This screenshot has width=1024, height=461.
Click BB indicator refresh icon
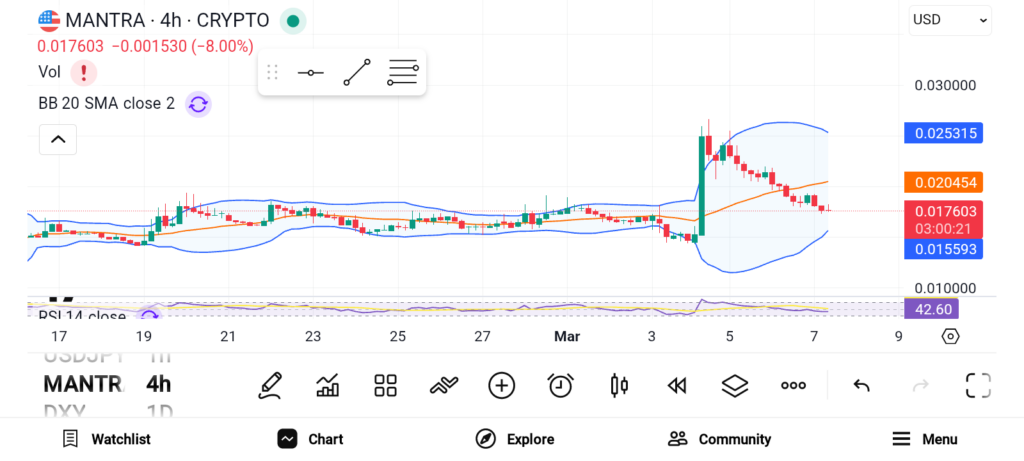click(198, 104)
